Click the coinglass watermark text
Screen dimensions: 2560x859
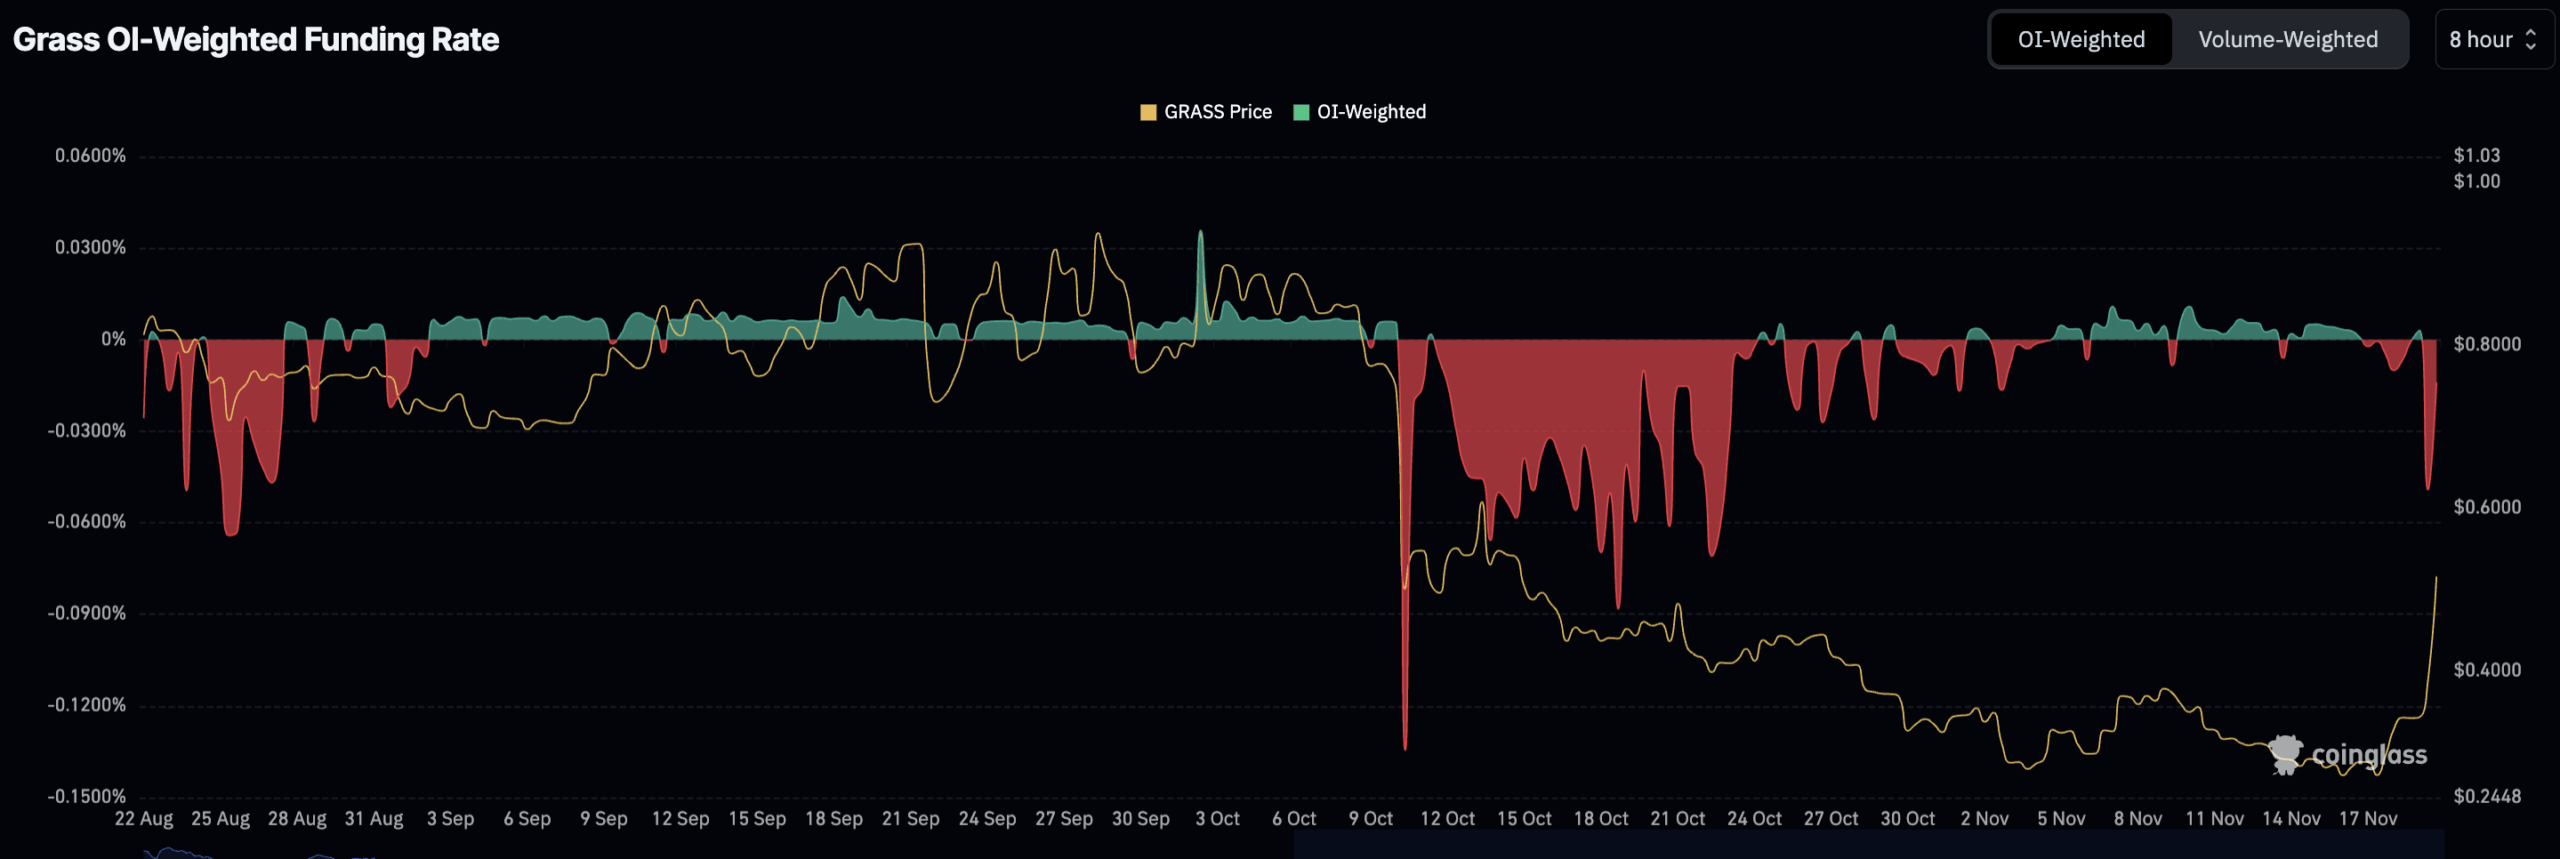point(2369,754)
